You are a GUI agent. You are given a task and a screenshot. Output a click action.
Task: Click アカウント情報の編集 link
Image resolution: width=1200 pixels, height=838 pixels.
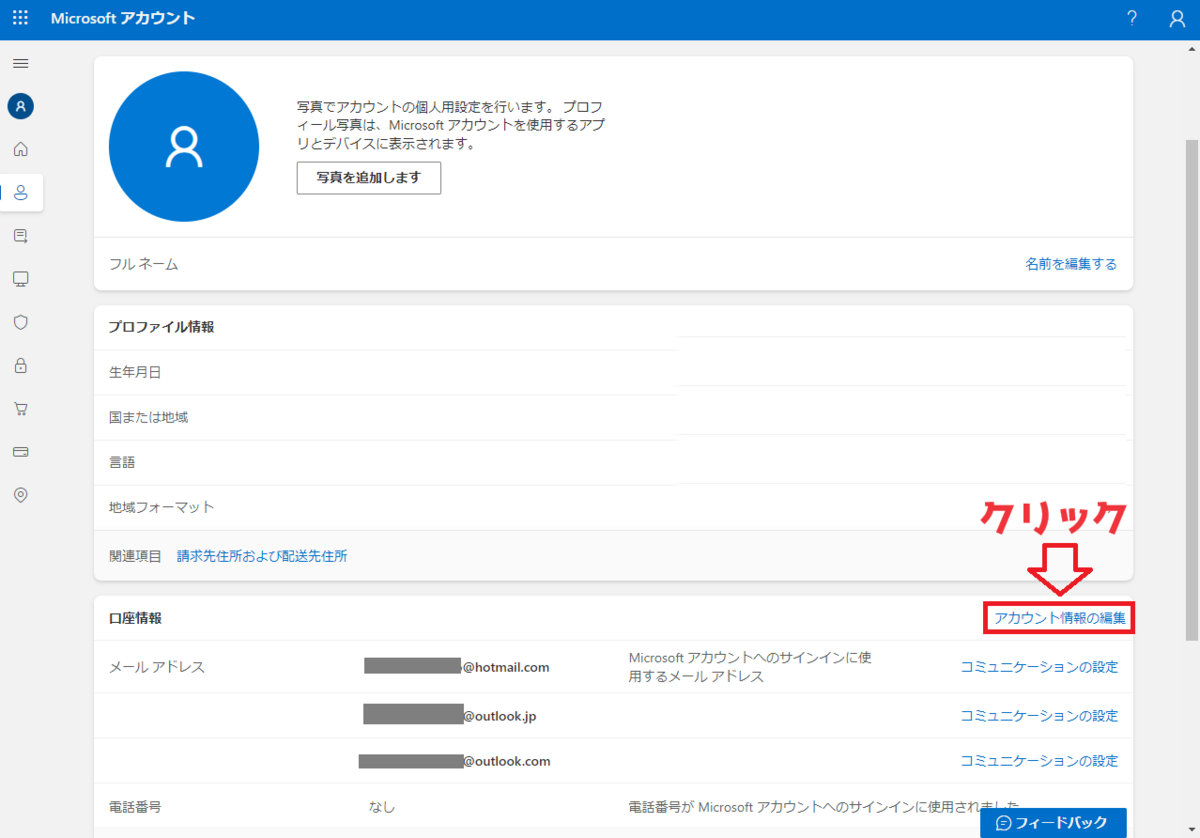pos(1060,618)
